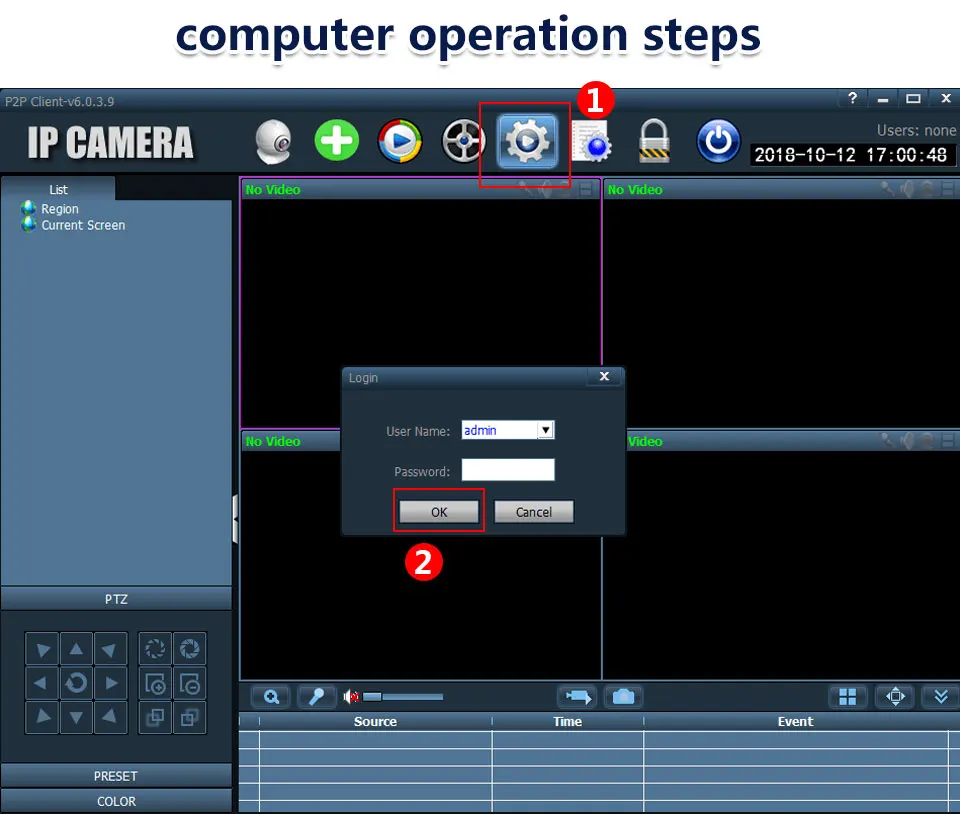Viewport: 960px width, 814px height.
Task: Open the User Name dropdown arrow
Action: (x=546, y=430)
